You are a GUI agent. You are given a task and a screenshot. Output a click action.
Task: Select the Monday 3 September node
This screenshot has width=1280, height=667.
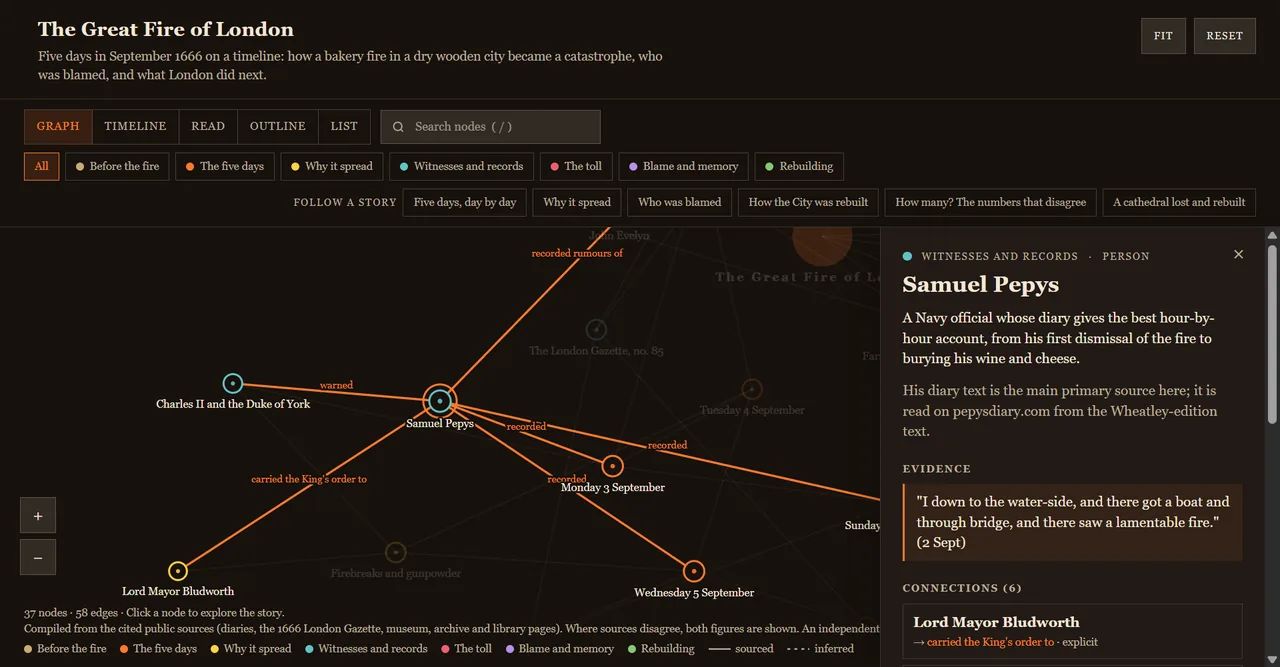coord(613,466)
